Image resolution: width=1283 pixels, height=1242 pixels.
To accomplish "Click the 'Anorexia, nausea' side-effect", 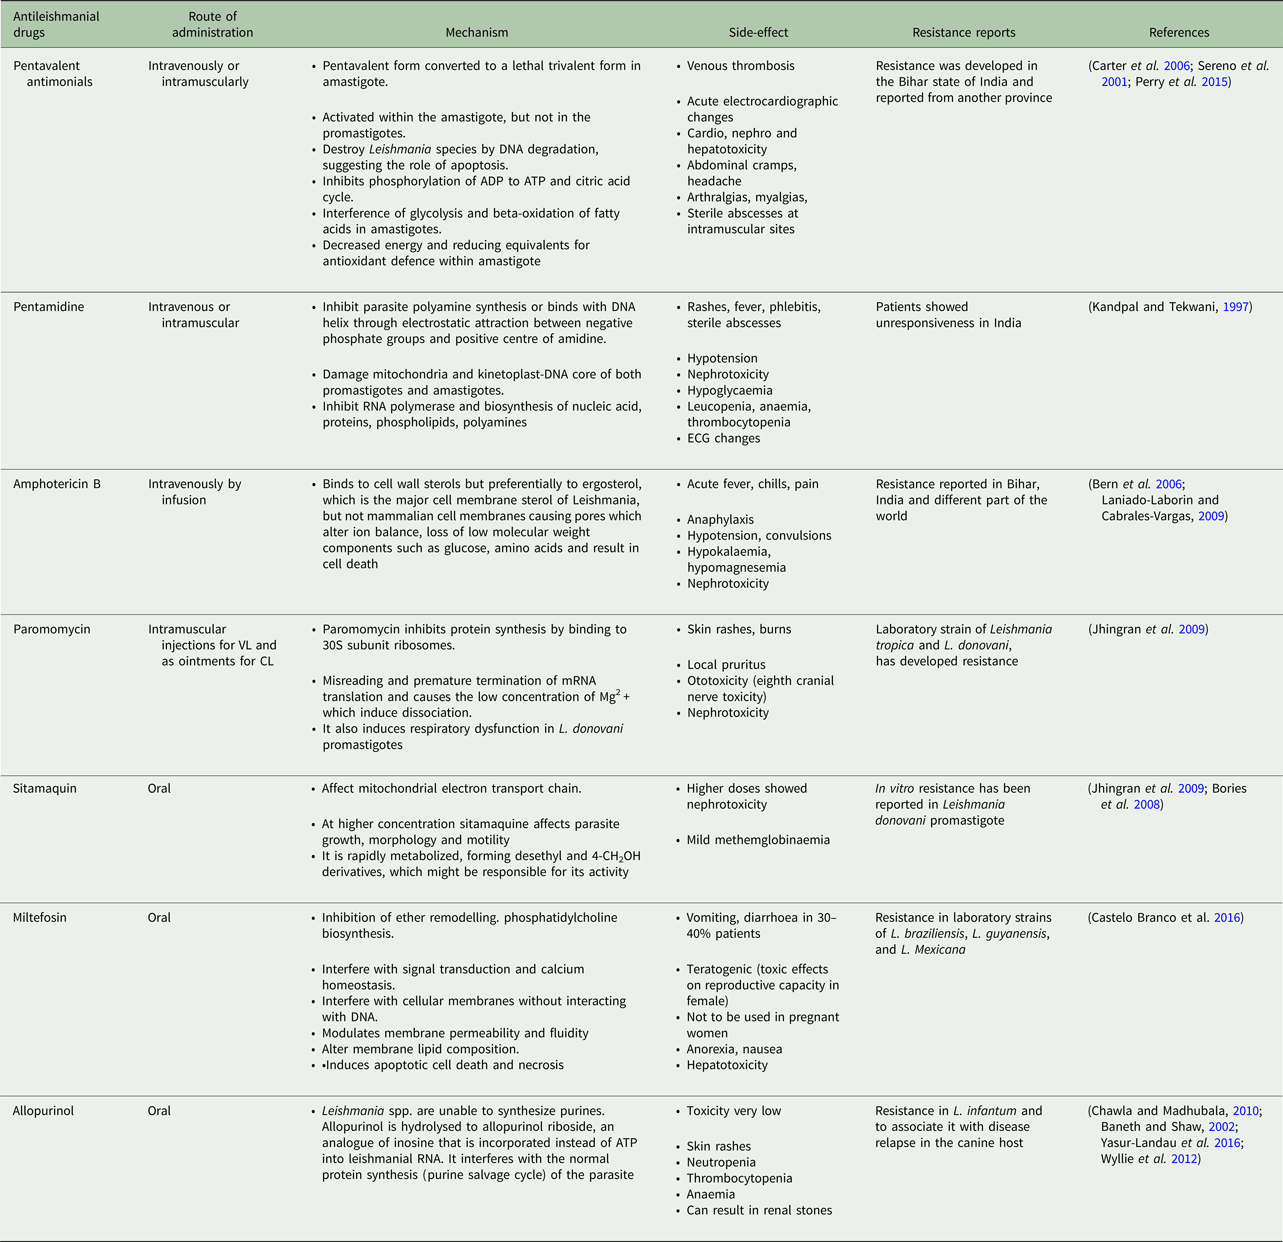I will 735,1050.
